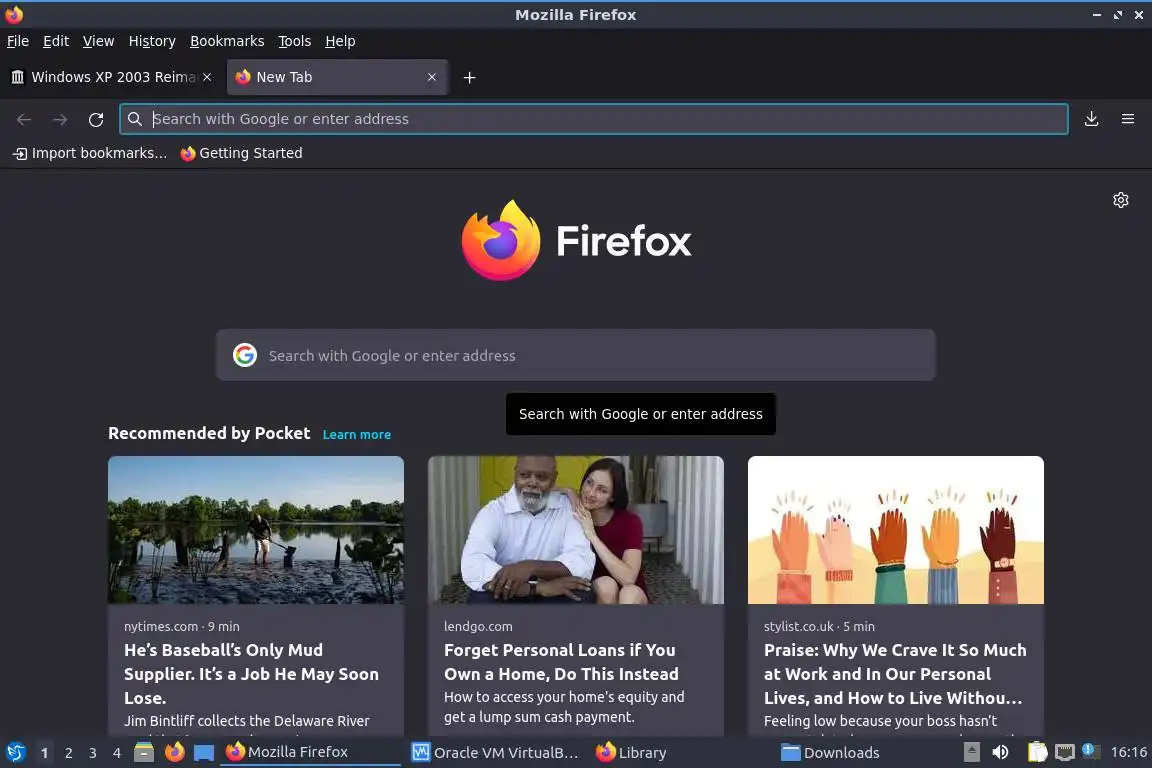Screen dimensions: 1152x768
Task: Open He's Baseball's Only Mud Supplier headline
Action: (x=251, y=674)
